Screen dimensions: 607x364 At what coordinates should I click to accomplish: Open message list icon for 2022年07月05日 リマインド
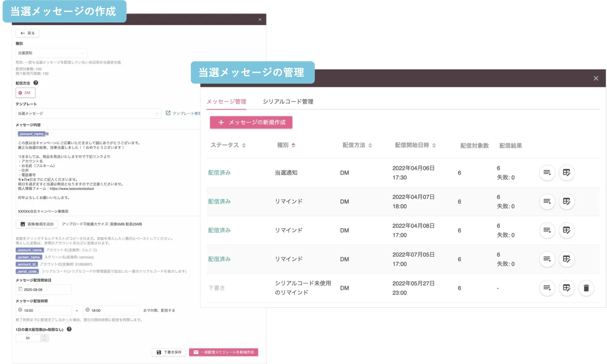(x=547, y=259)
